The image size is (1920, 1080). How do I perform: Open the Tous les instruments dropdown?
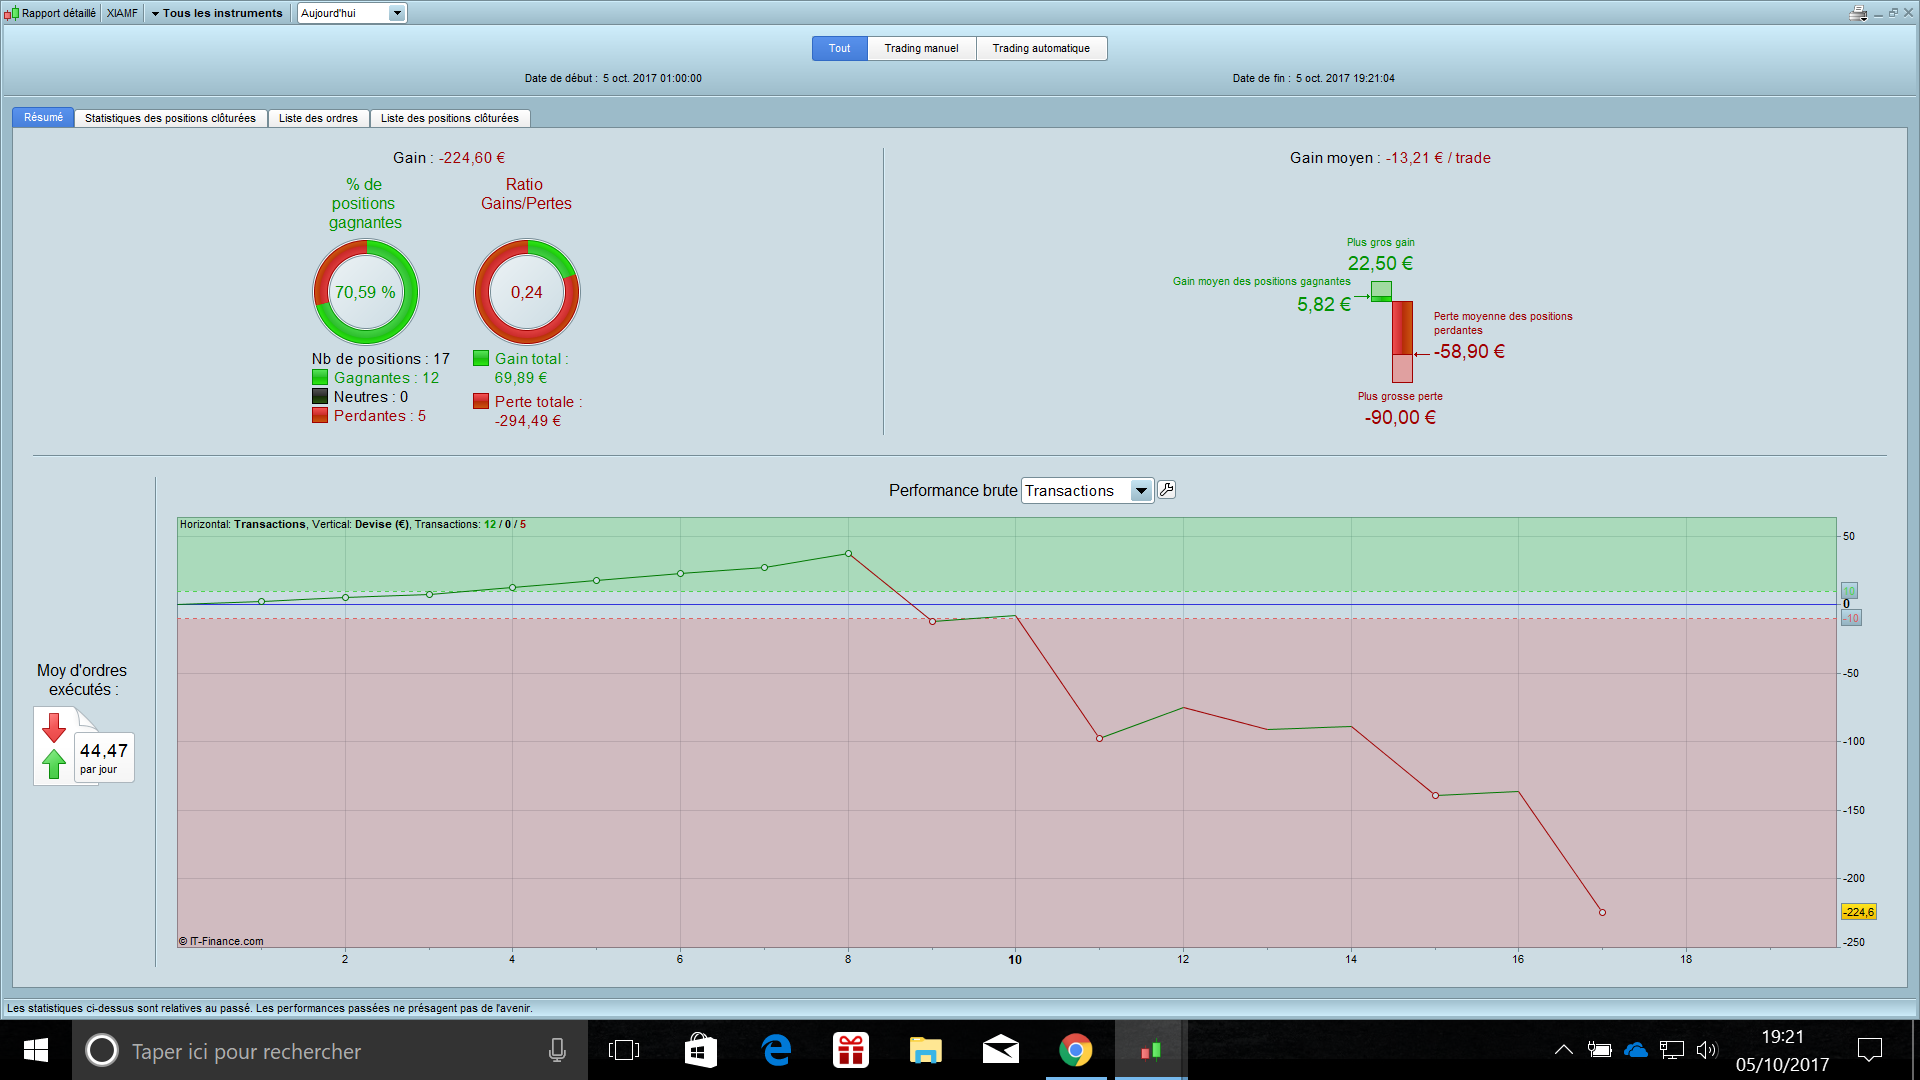point(217,13)
